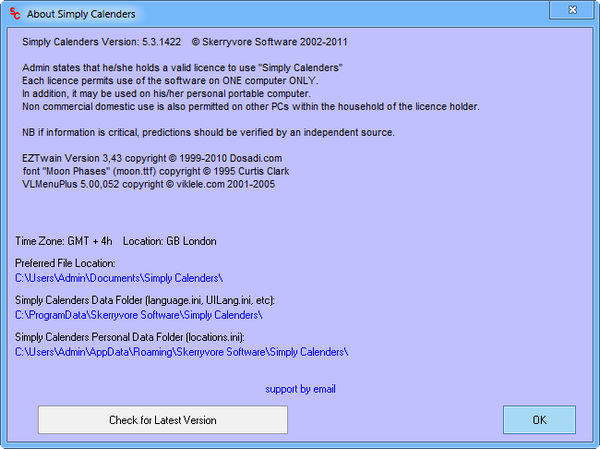
Task: Click the Moon Phases font credit line
Action: (x=152, y=171)
